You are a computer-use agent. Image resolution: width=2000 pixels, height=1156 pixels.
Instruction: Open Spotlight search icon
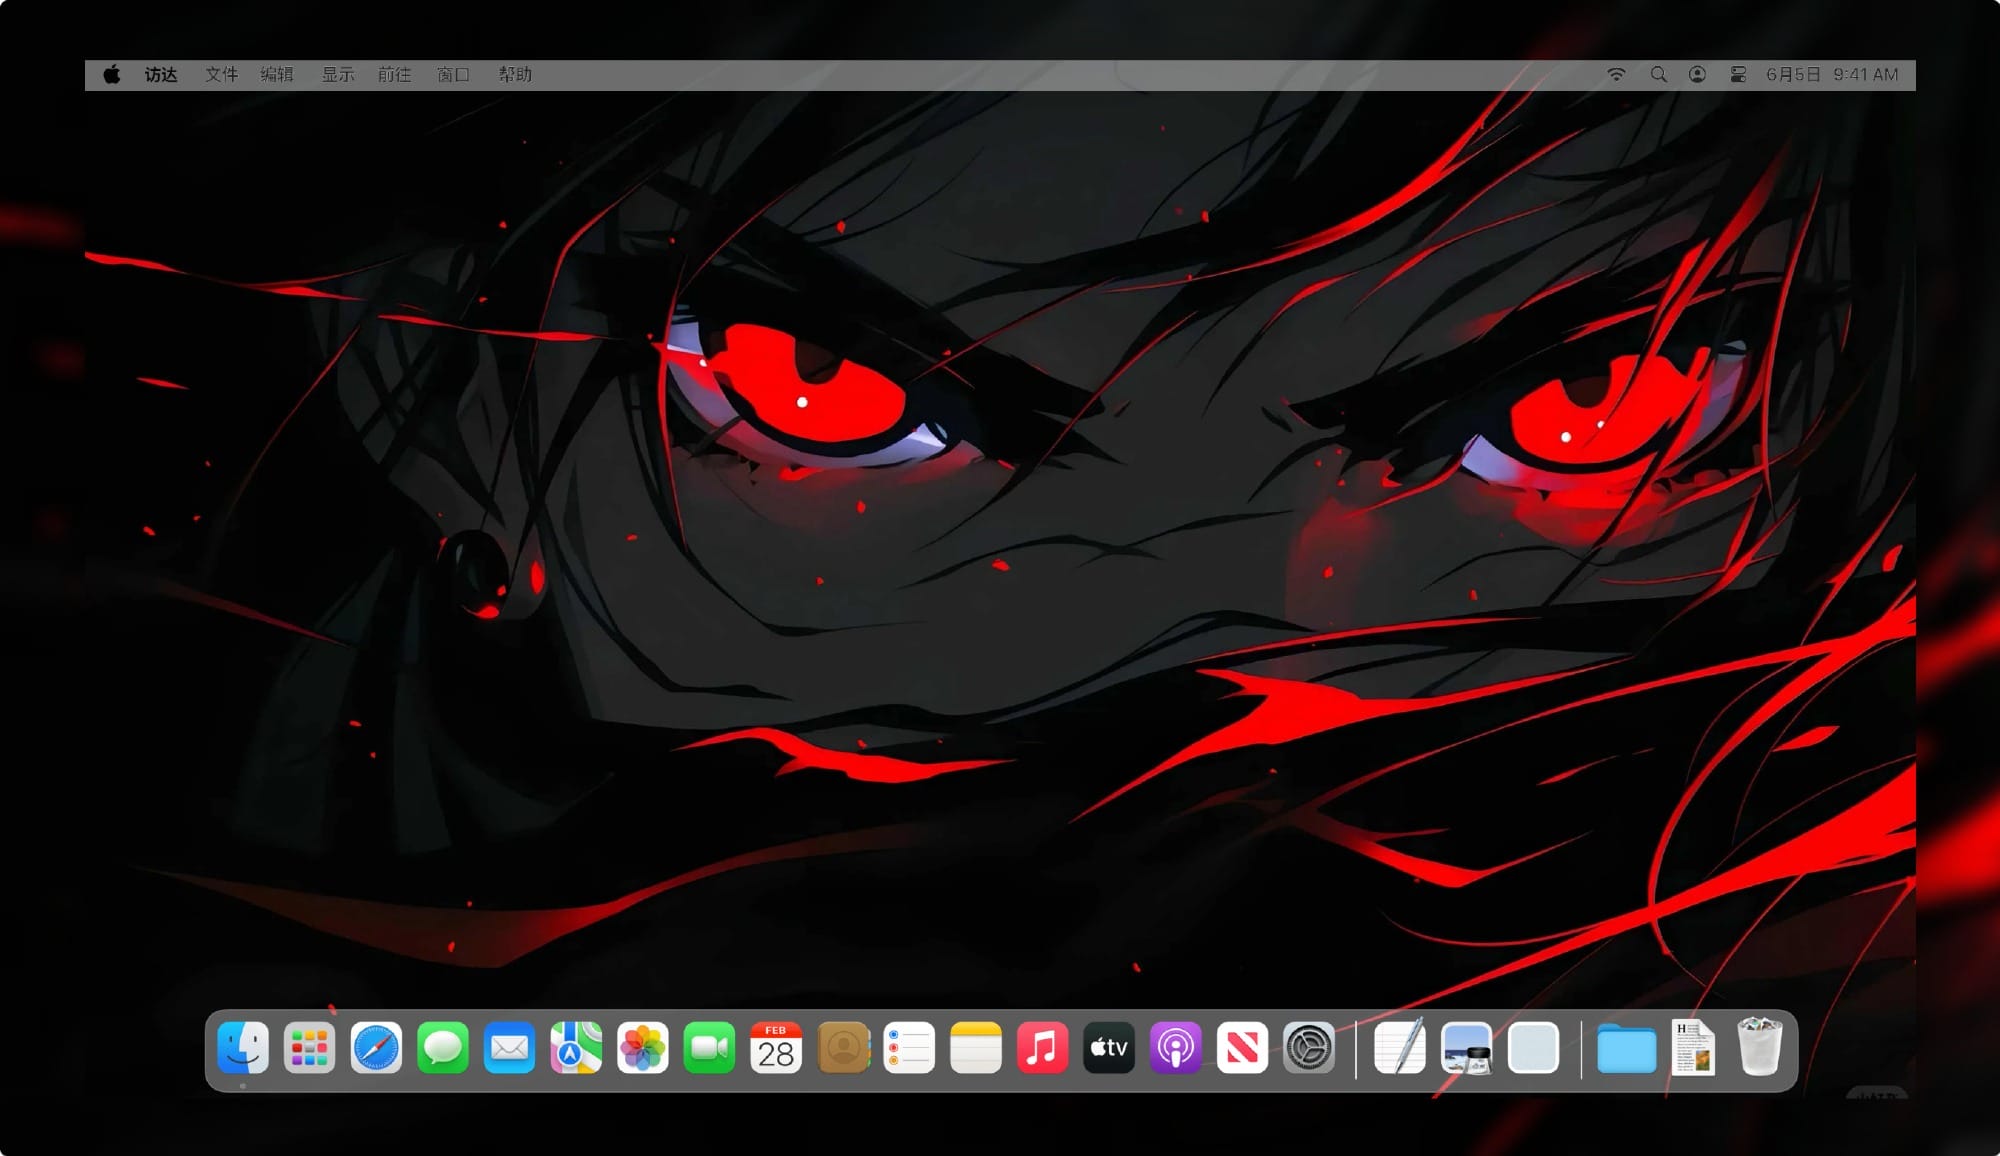[x=1658, y=75]
